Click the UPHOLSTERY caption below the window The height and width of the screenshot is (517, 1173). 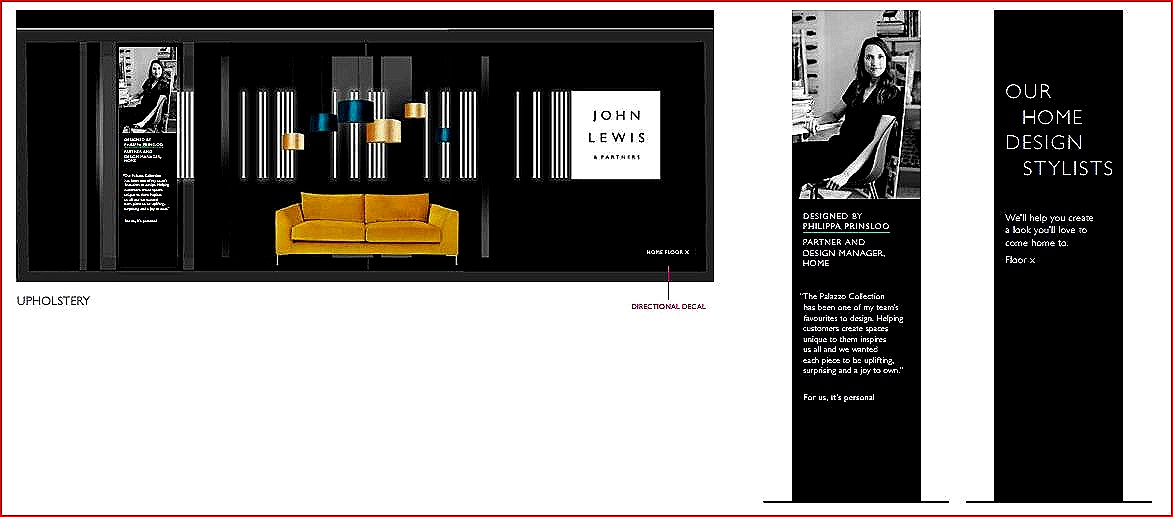click(x=53, y=301)
